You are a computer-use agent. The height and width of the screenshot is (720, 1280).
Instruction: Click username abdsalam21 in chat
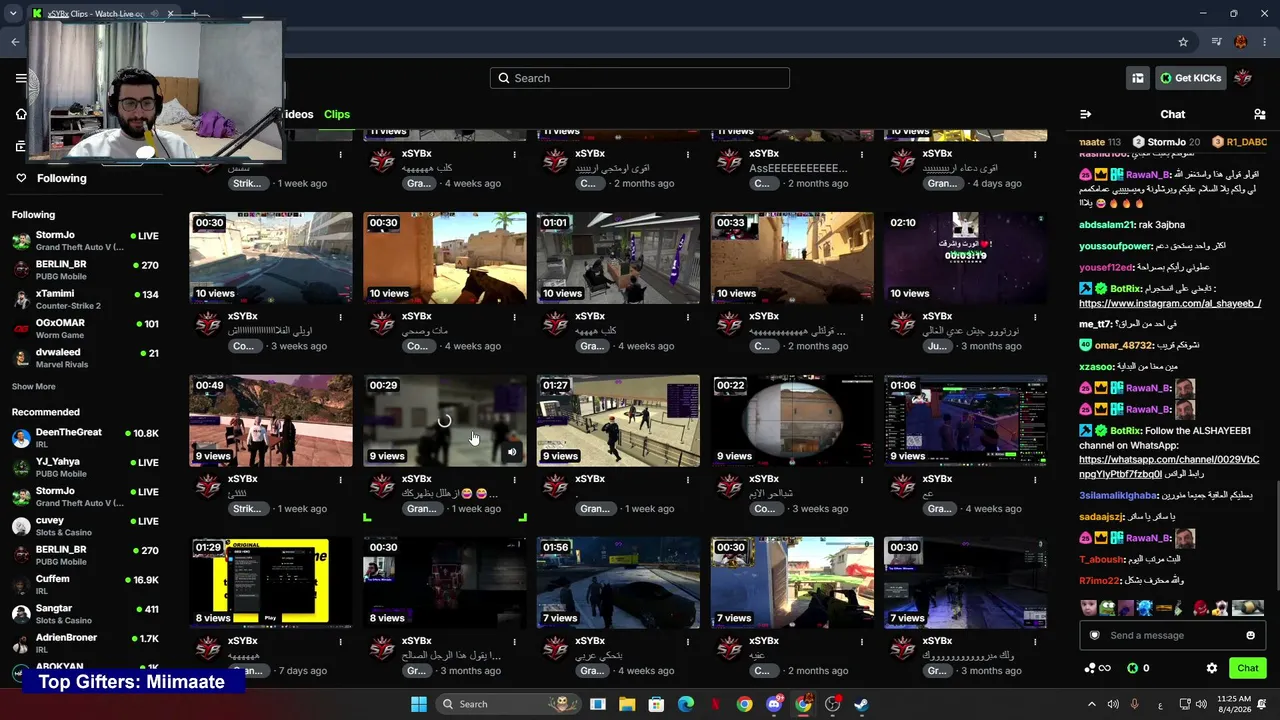click(1107, 225)
